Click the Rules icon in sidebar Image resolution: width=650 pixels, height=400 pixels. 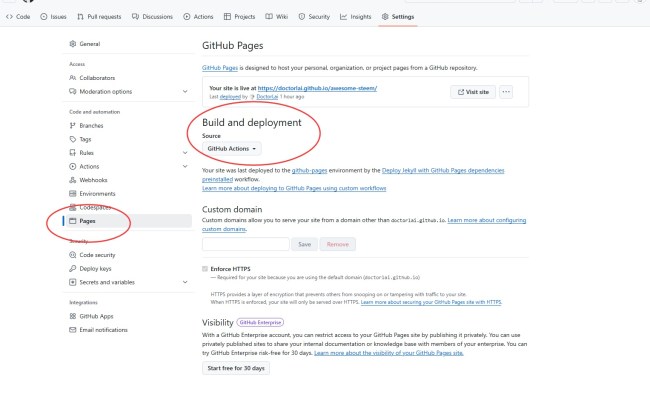(x=73, y=153)
